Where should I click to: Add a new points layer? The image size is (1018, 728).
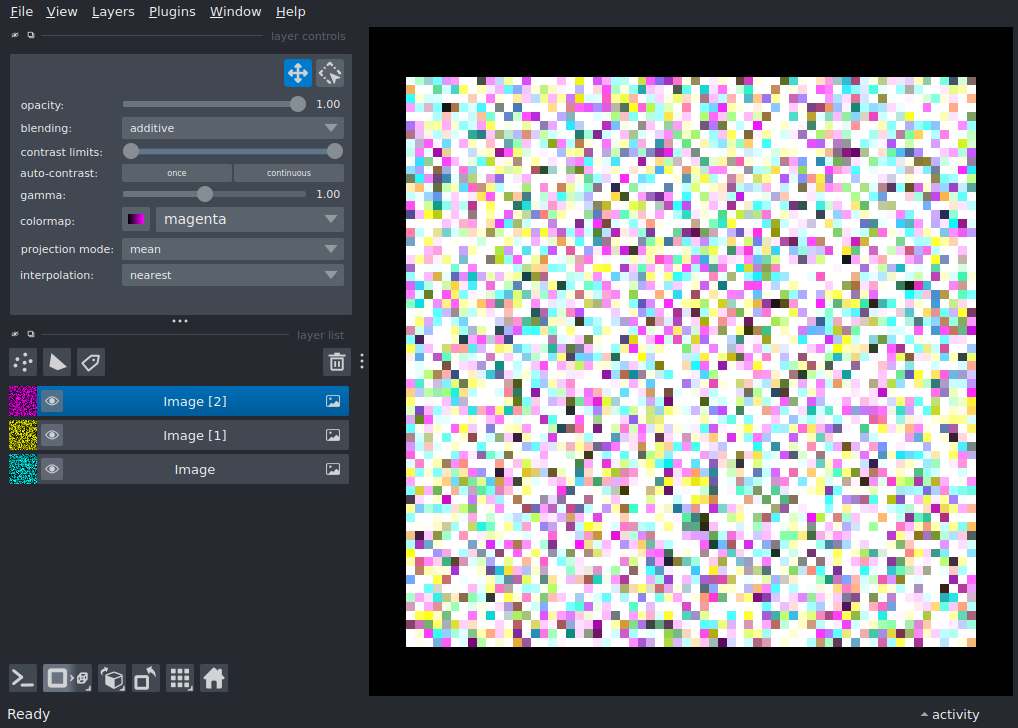click(x=22, y=362)
